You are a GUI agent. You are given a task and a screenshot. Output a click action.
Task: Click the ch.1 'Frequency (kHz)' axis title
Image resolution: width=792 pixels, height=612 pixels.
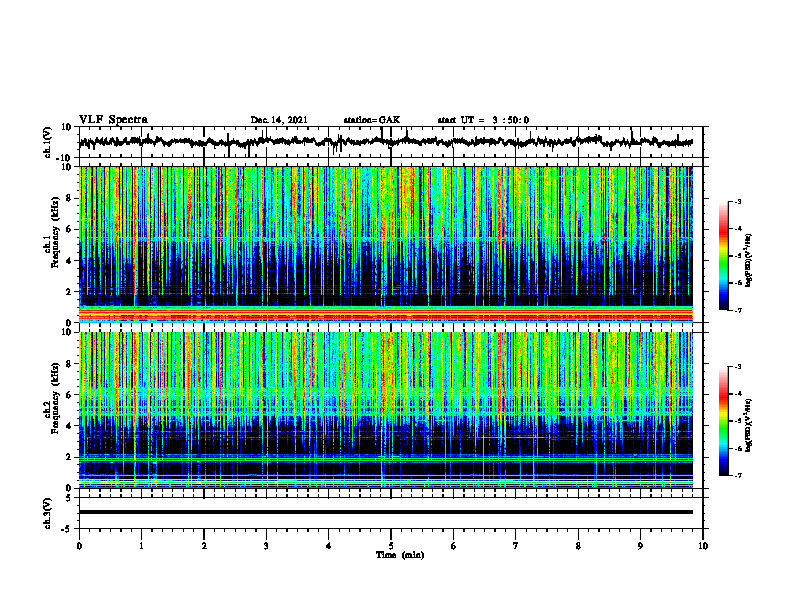[x=56, y=233]
